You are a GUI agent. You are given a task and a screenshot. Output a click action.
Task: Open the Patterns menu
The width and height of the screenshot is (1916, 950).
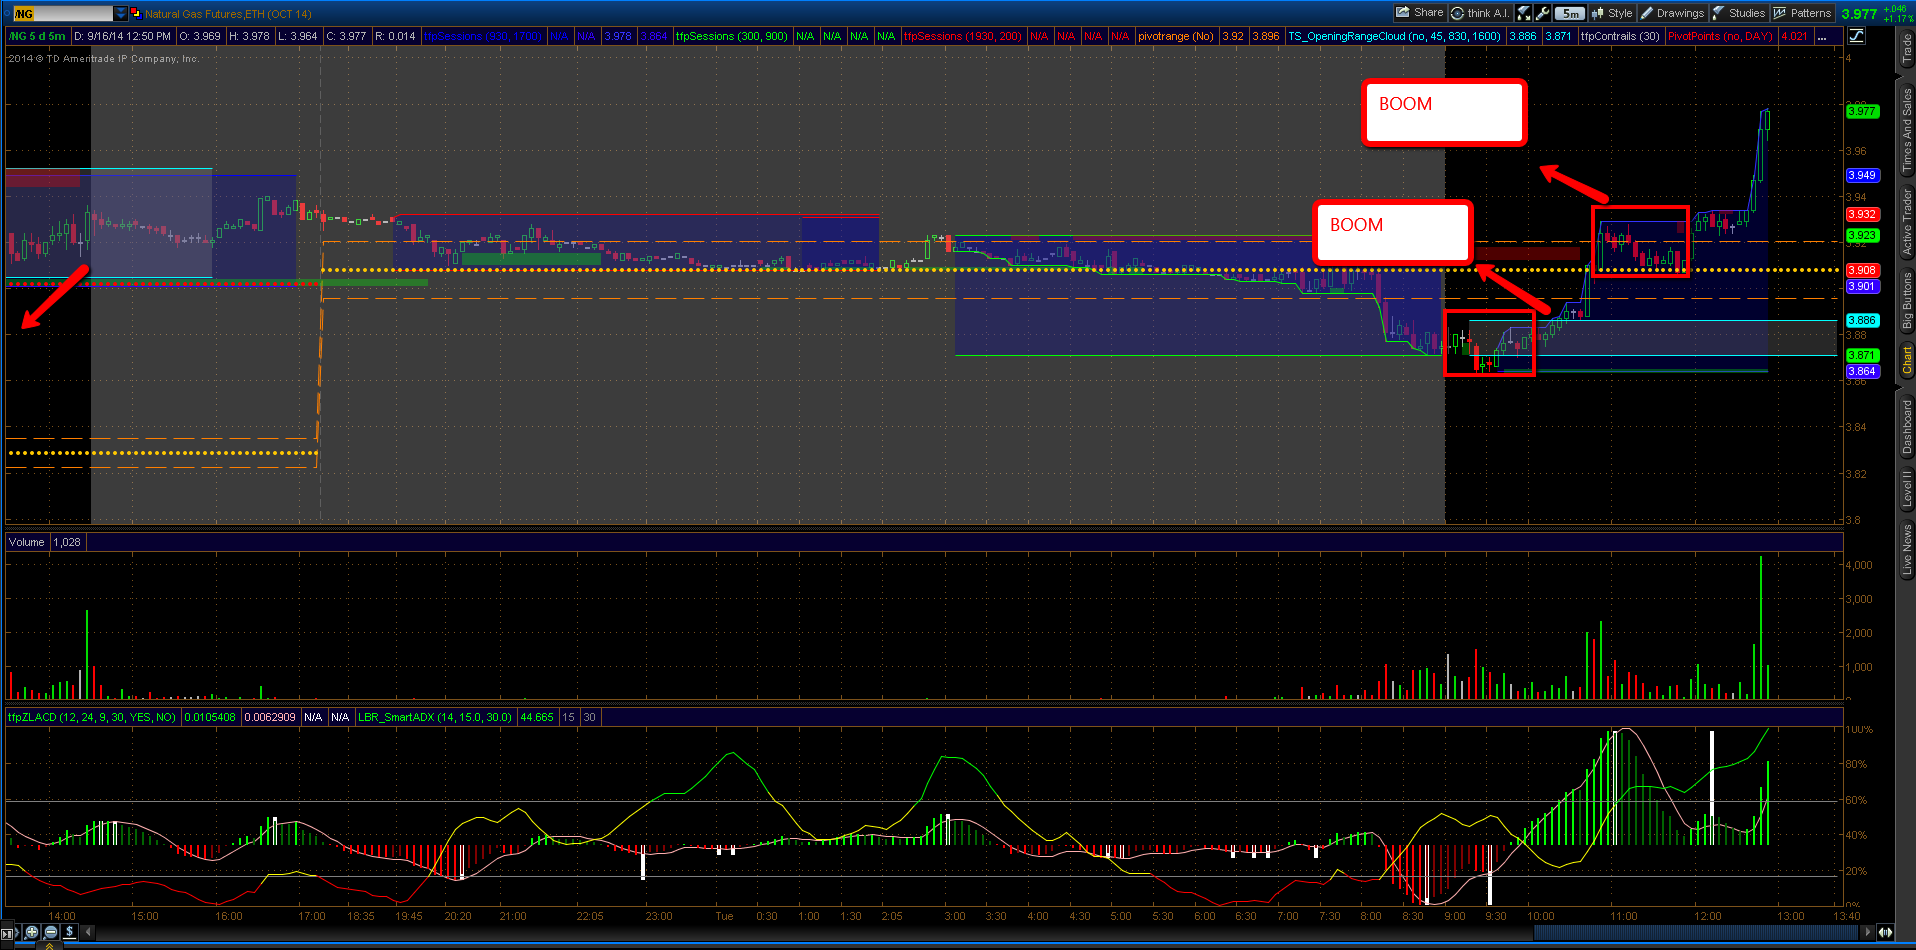click(1802, 13)
